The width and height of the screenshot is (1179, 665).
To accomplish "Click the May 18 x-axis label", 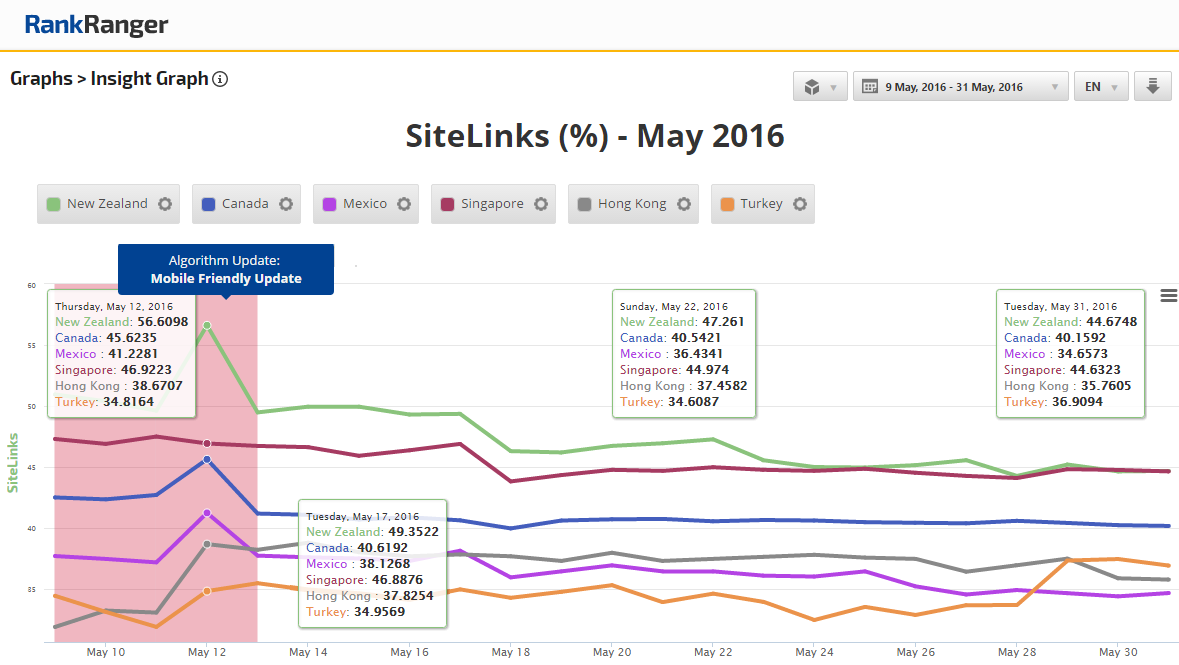I will pos(511,652).
